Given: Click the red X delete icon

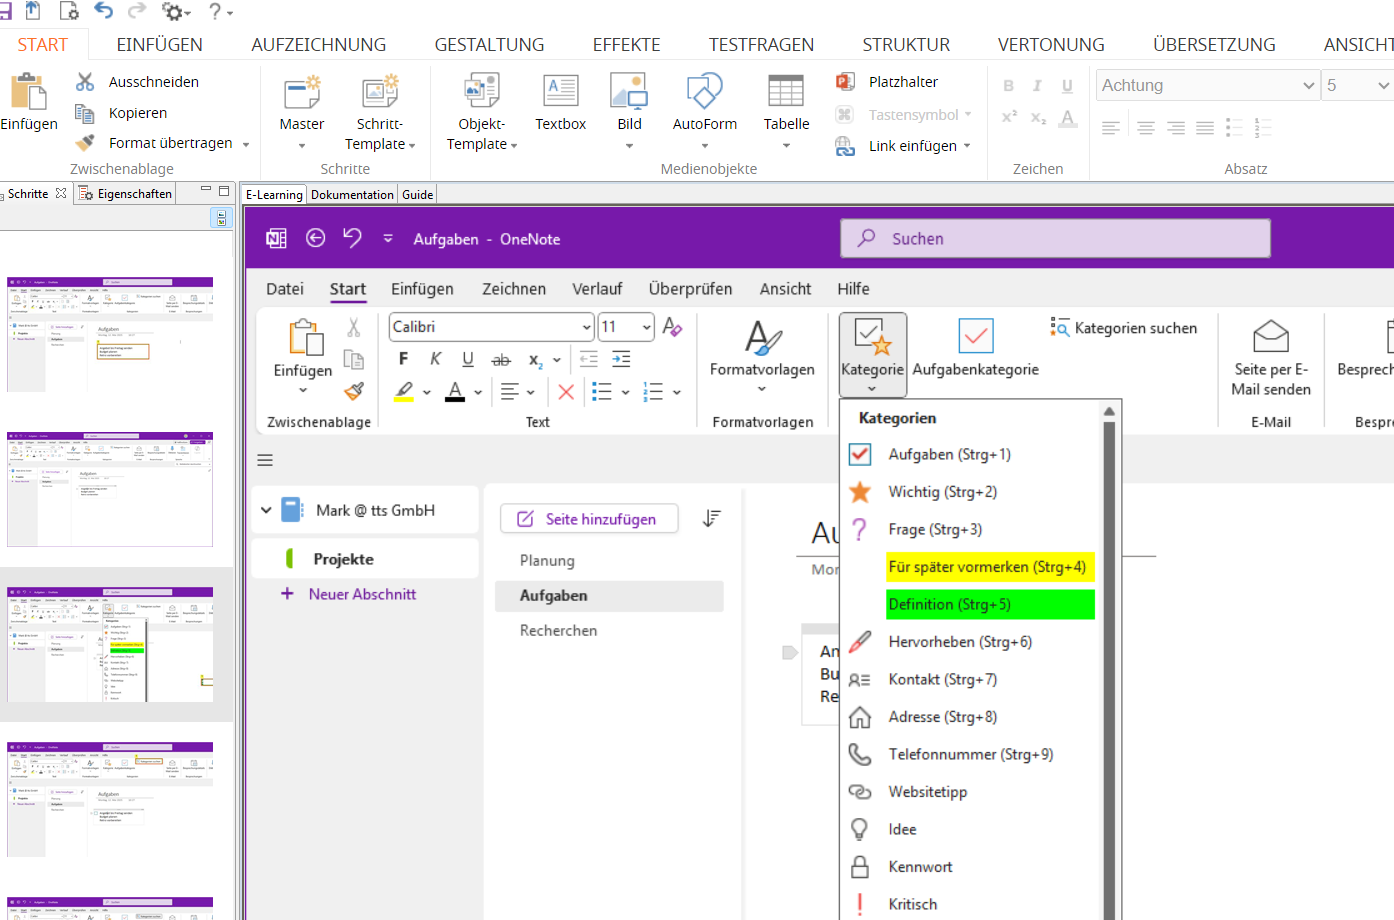Looking at the screenshot, I should tap(566, 392).
